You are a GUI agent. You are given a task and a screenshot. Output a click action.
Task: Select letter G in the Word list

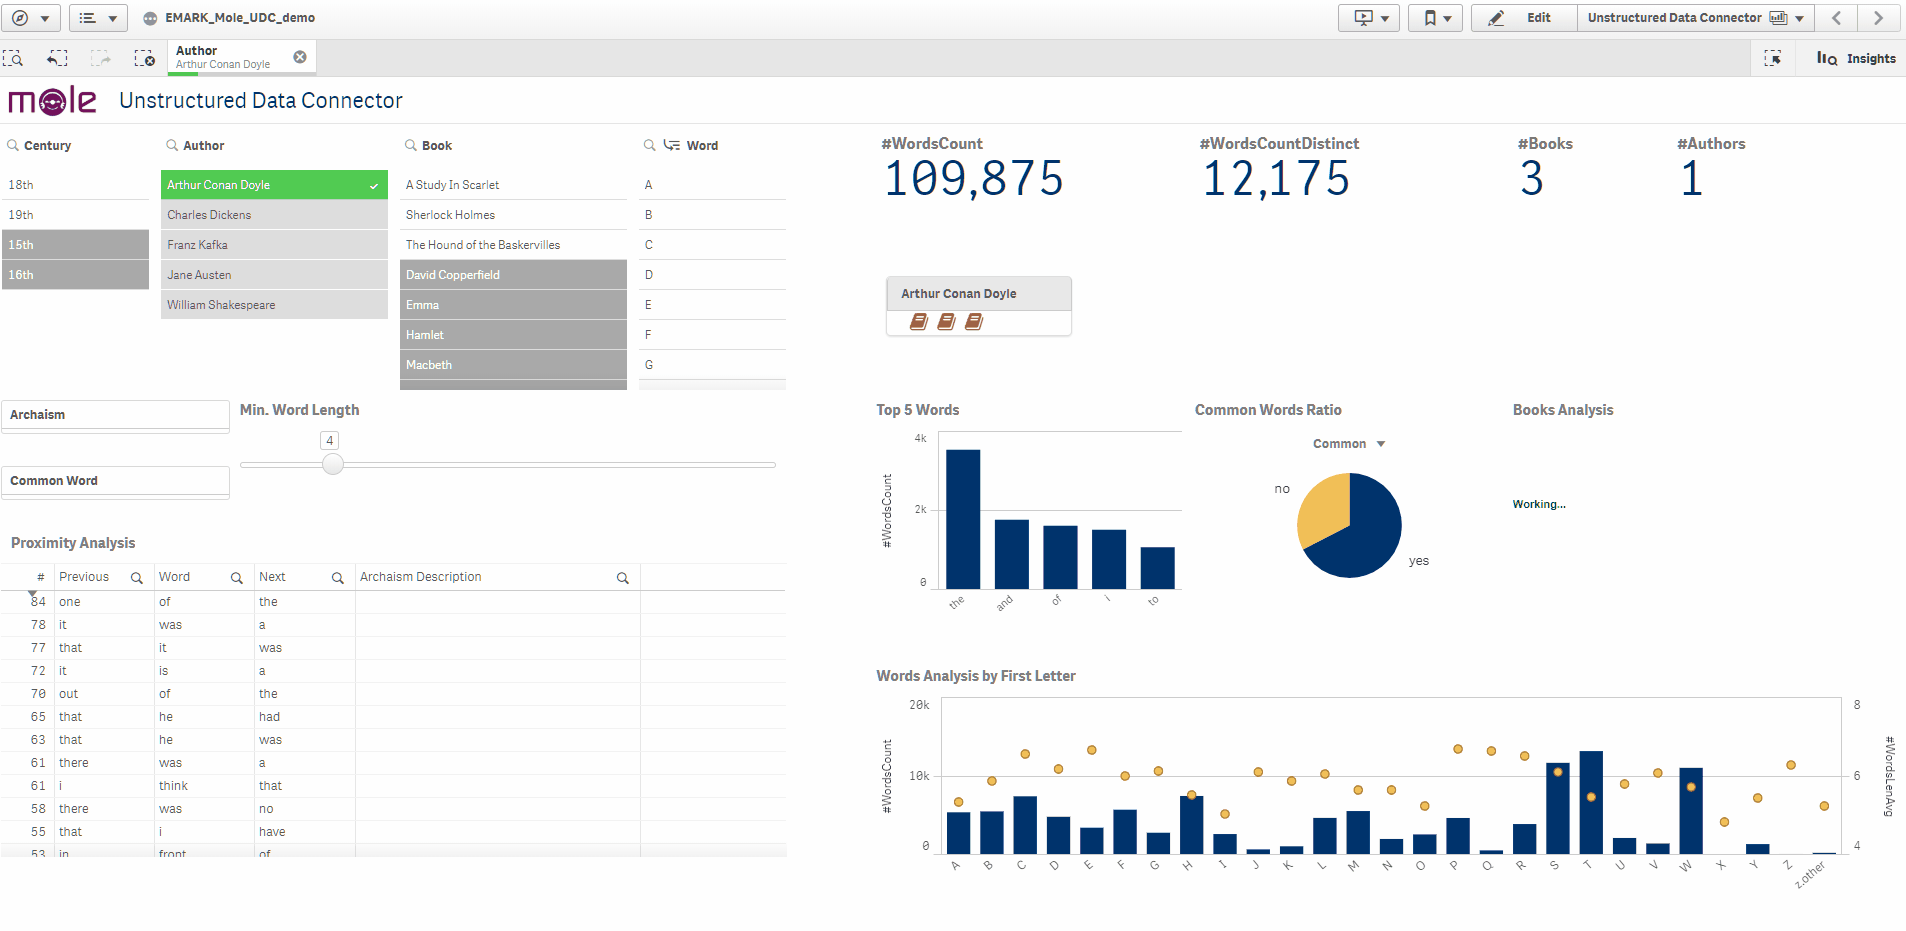pyautogui.click(x=712, y=365)
